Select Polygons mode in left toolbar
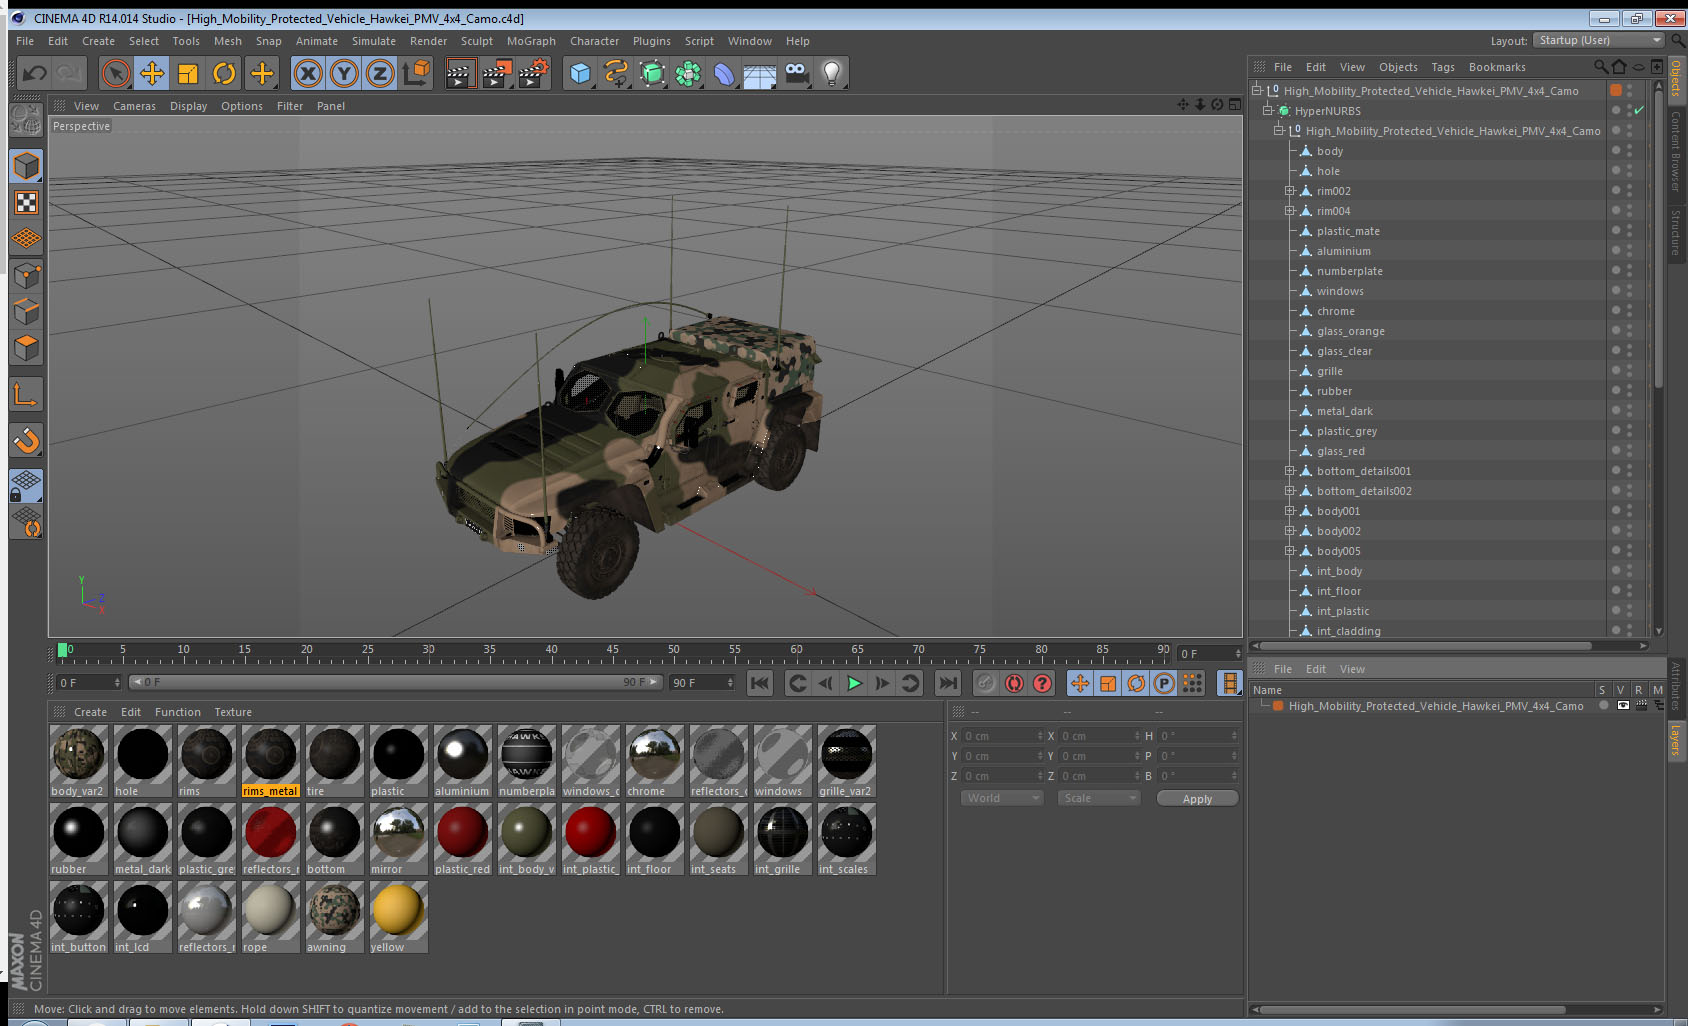 (x=26, y=348)
